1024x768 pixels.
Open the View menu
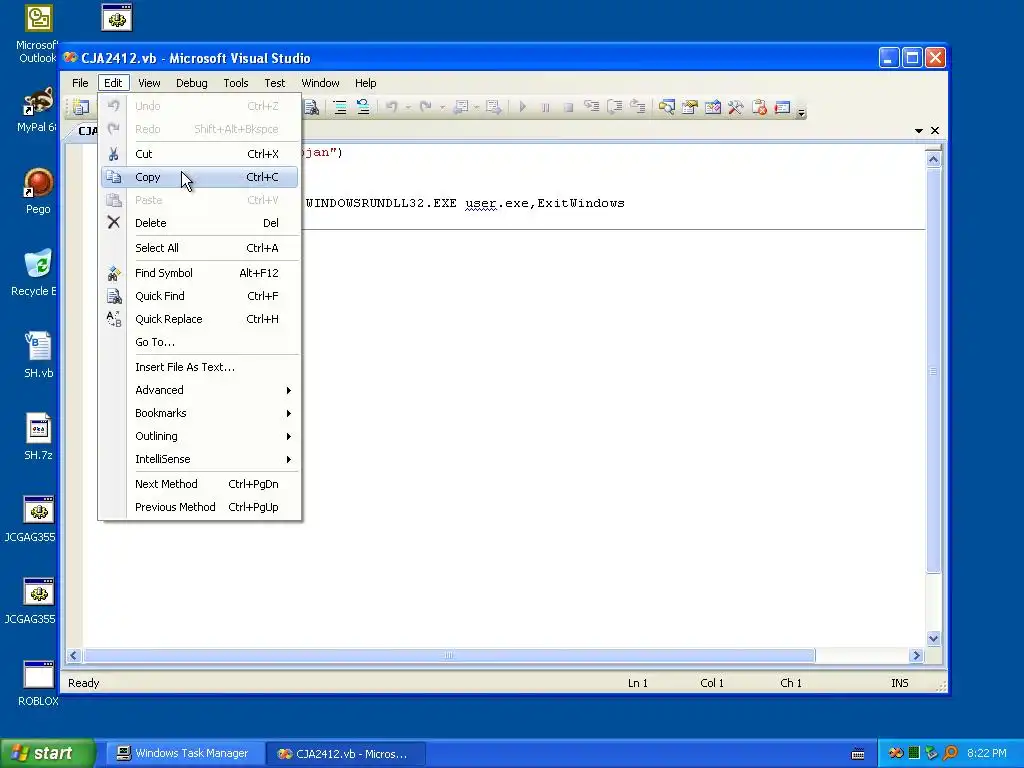click(149, 83)
